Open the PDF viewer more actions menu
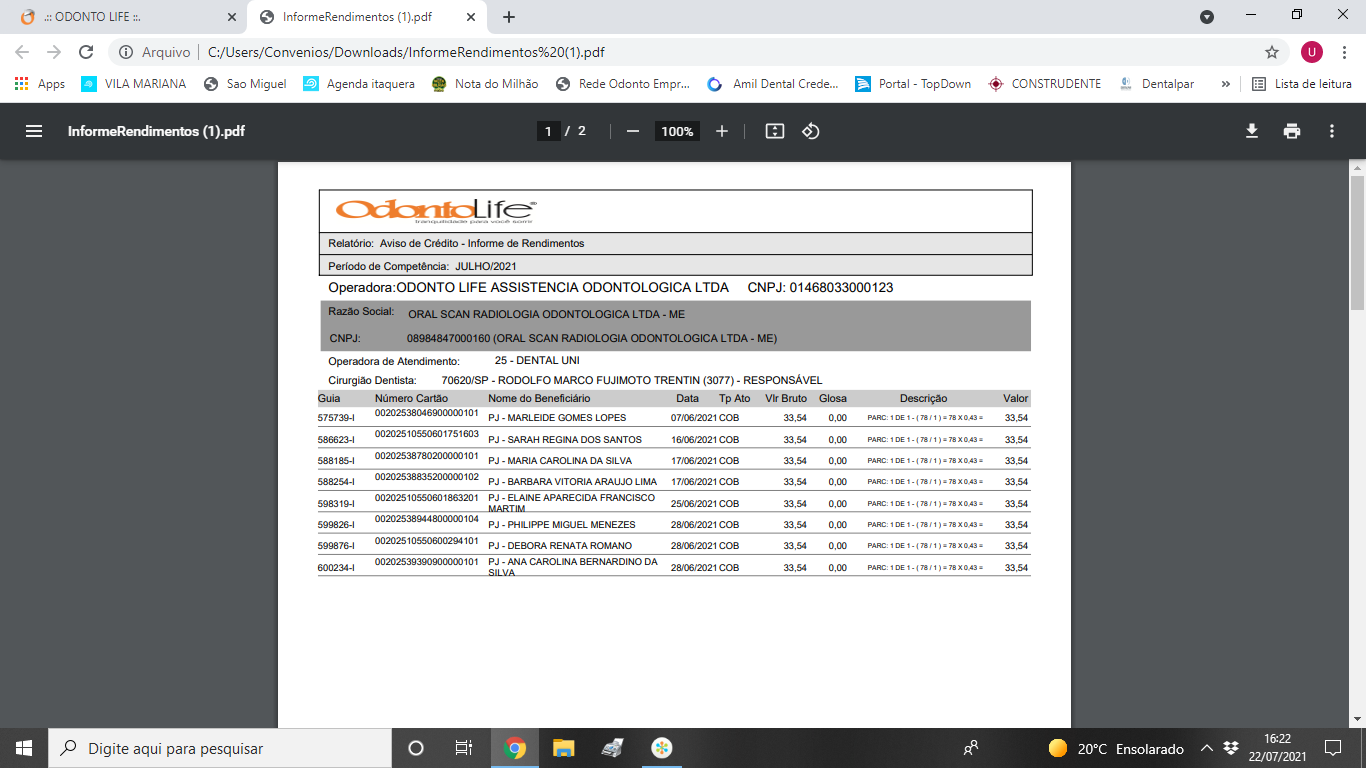 click(1332, 131)
